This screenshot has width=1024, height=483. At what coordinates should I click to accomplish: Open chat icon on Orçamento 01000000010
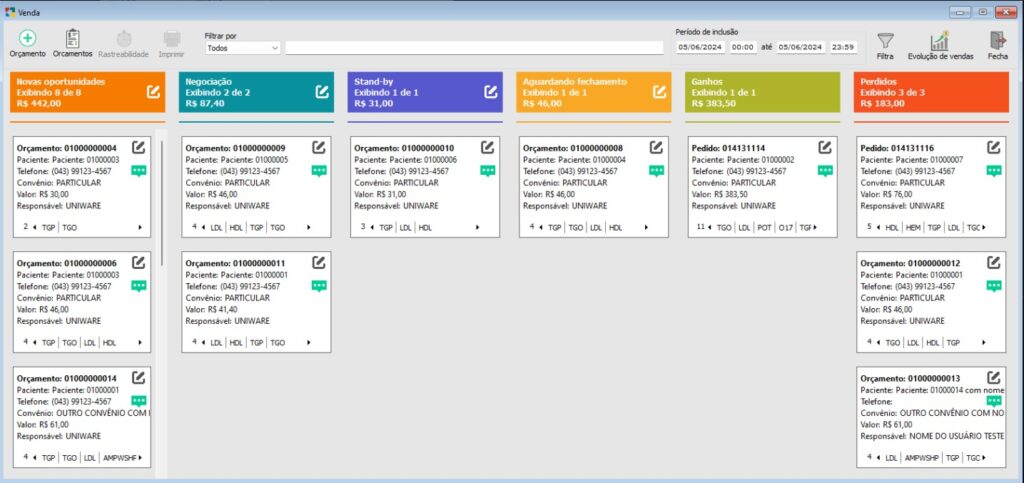pos(487,171)
